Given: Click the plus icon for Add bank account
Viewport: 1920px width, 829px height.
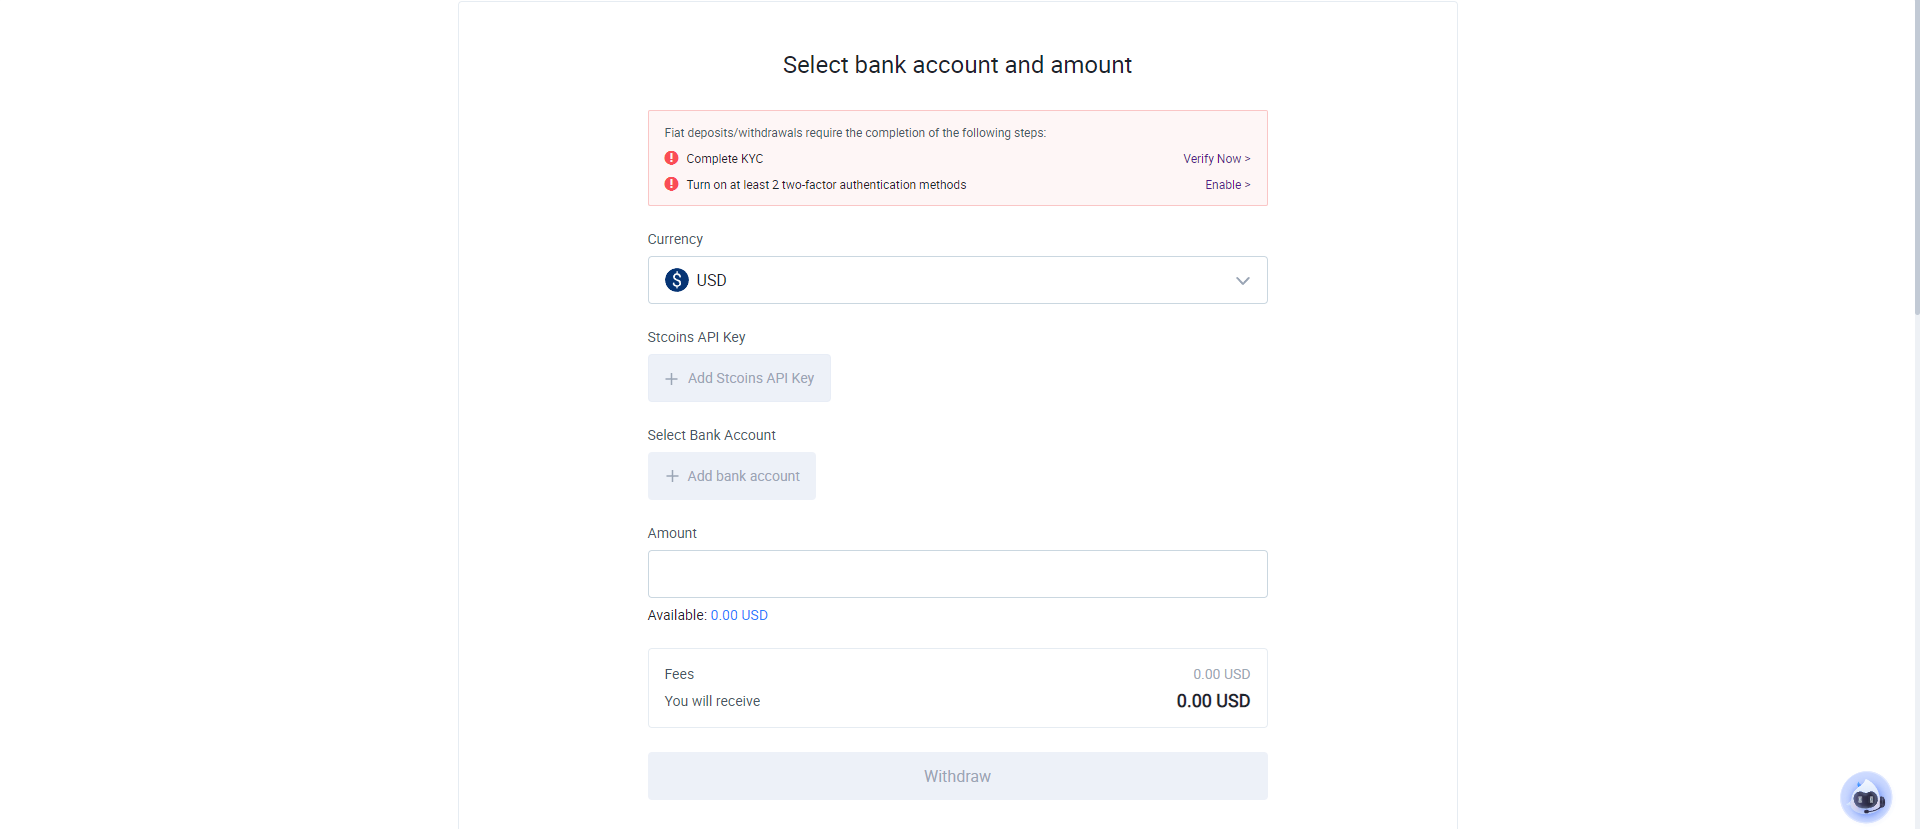Looking at the screenshot, I should 672,476.
